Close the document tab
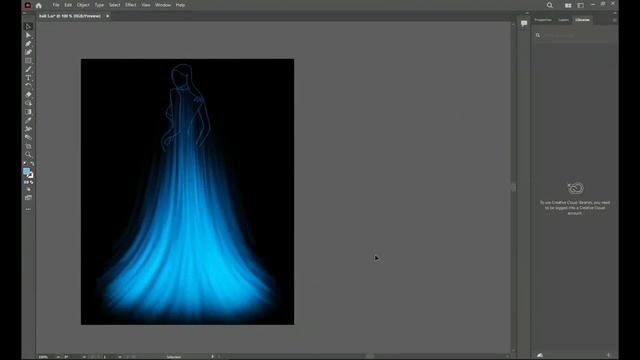The width and height of the screenshot is (640, 360). click(108, 16)
